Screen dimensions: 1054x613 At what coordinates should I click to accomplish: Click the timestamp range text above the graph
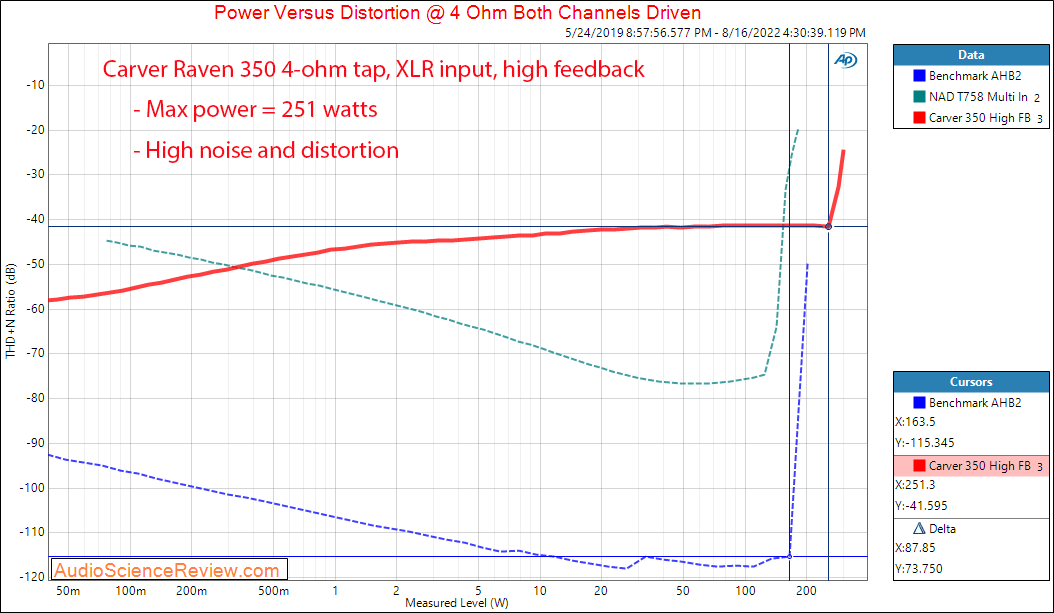(x=715, y=32)
